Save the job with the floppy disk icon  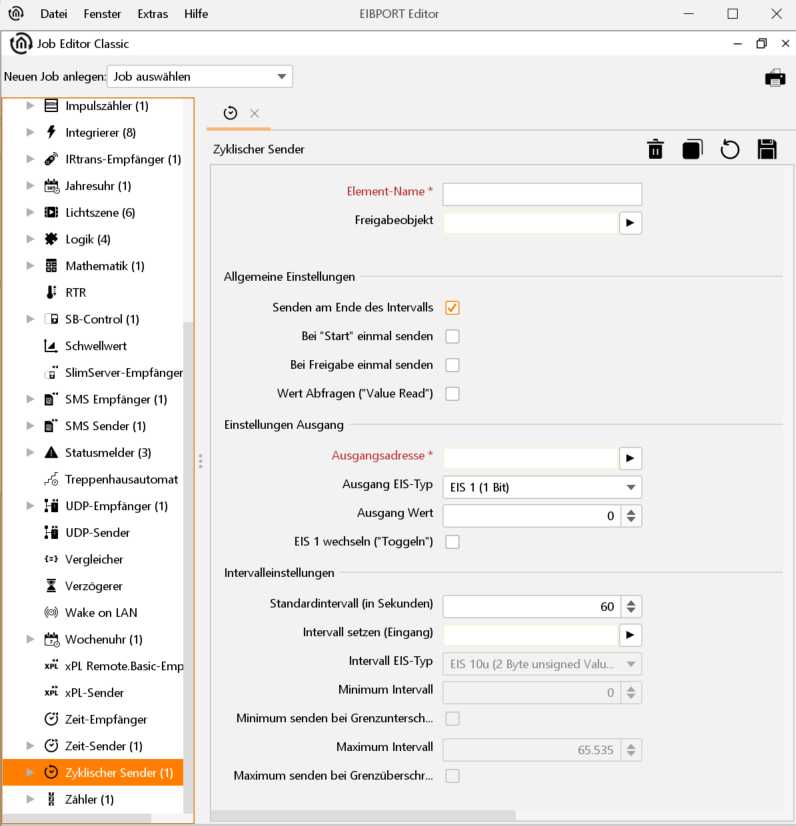[x=767, y=149]
